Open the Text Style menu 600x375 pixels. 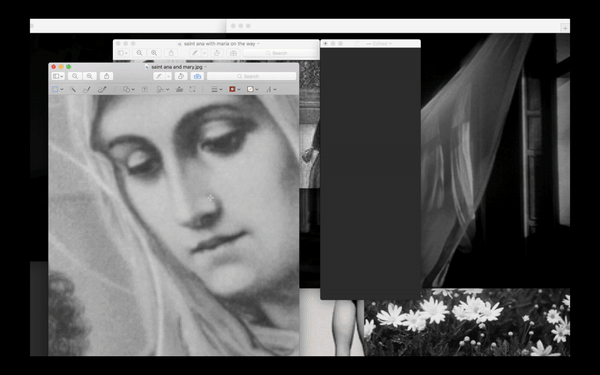271,89
